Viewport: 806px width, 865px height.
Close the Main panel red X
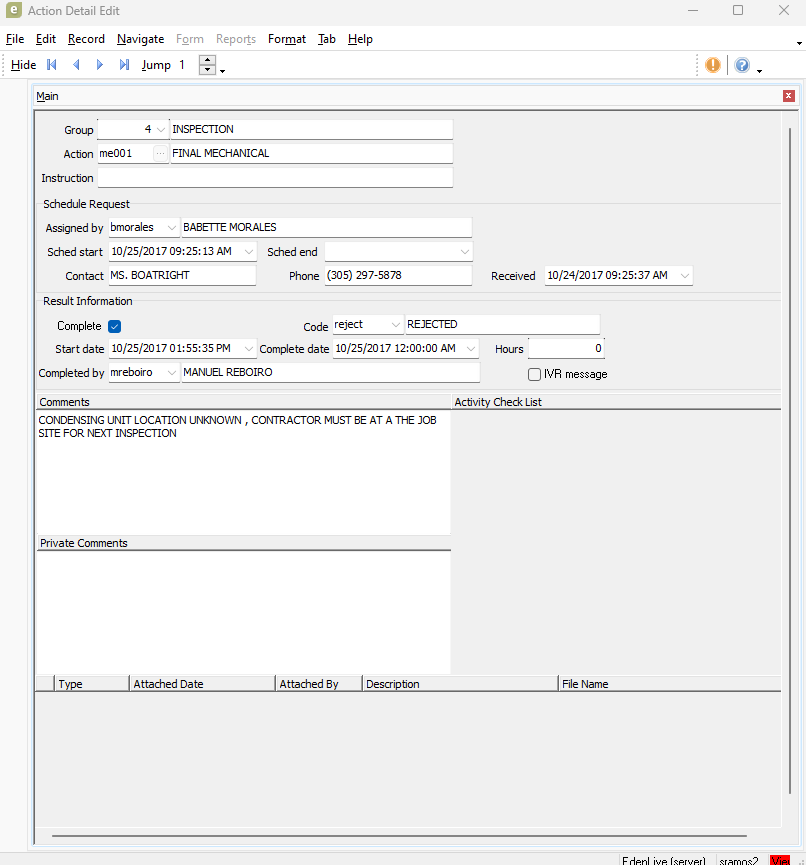coord(789,96)
